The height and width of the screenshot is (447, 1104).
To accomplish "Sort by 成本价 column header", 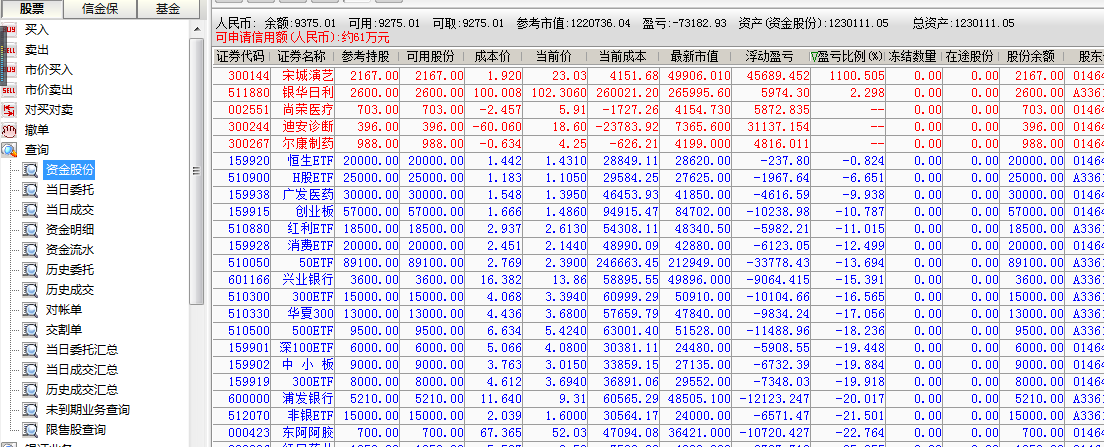I will coord(493,57).
